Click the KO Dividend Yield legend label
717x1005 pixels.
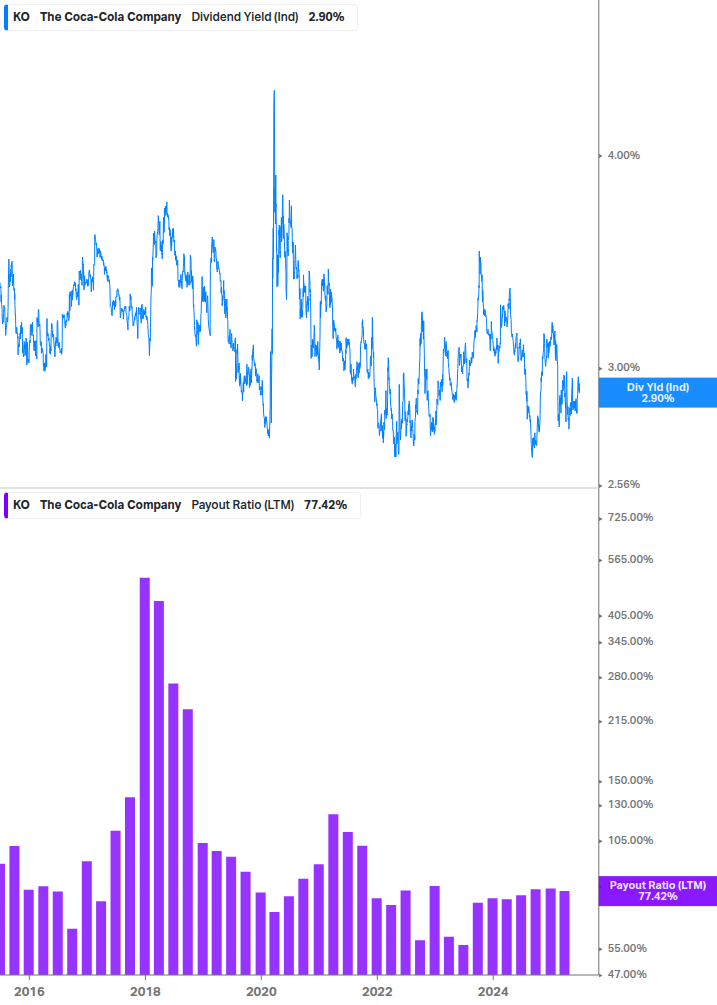tap(179, 17)
